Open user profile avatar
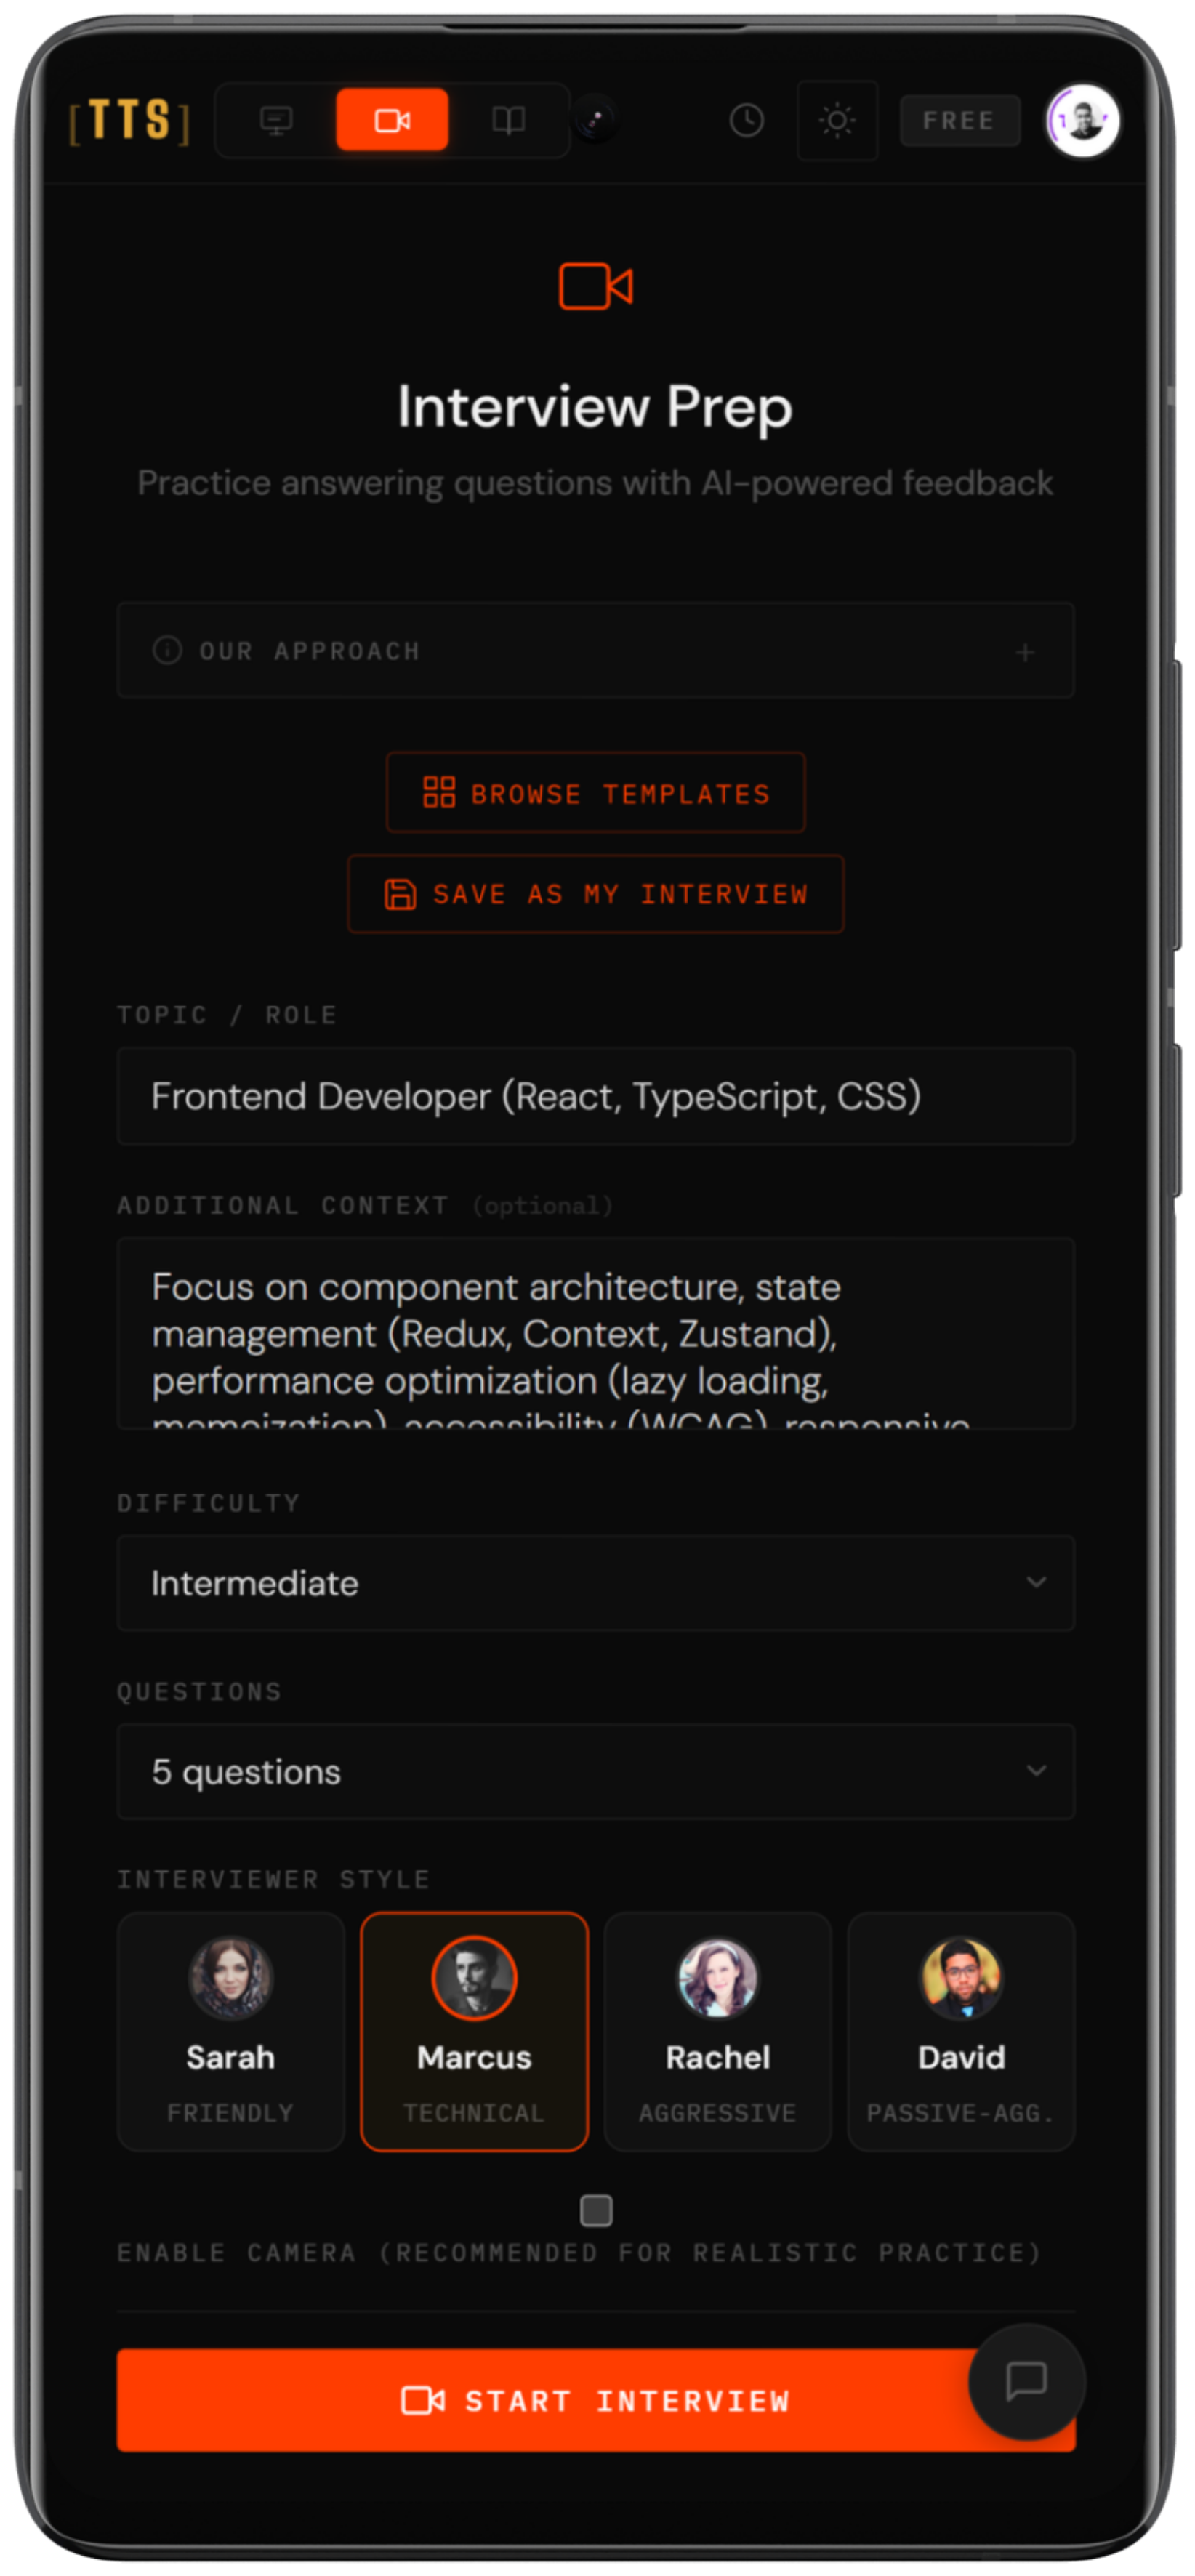This screenshot has height=2576, width=1195. [1083, 121]
